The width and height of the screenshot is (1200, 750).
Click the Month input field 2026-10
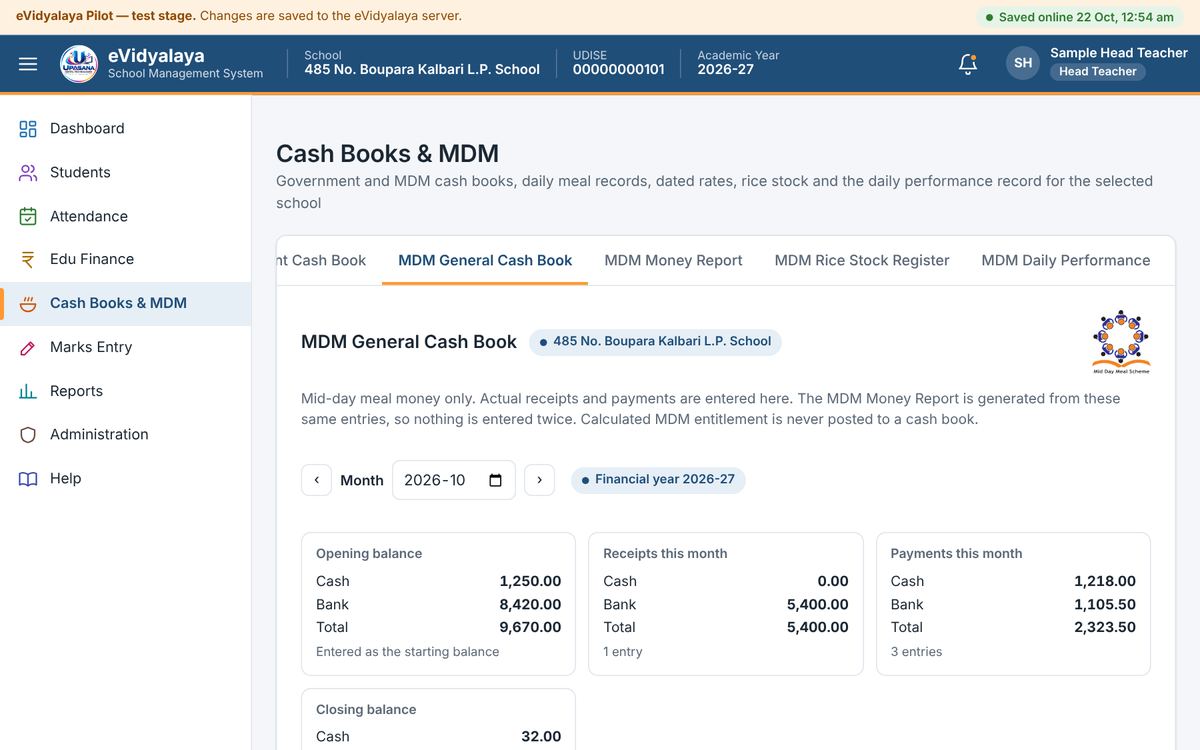(x=454, y=480)
